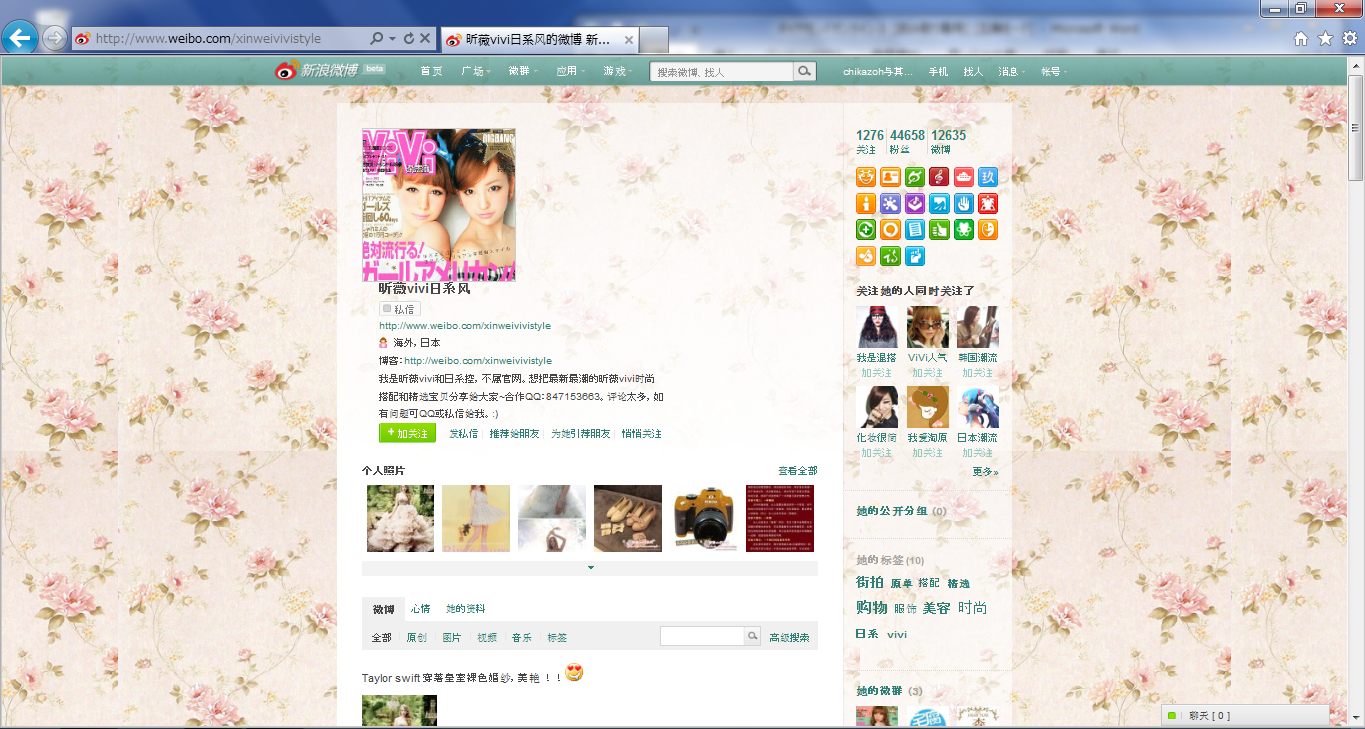Open the 聊天 [0] chat bar
The image size is (1365, 729).
pos(1245,715)
